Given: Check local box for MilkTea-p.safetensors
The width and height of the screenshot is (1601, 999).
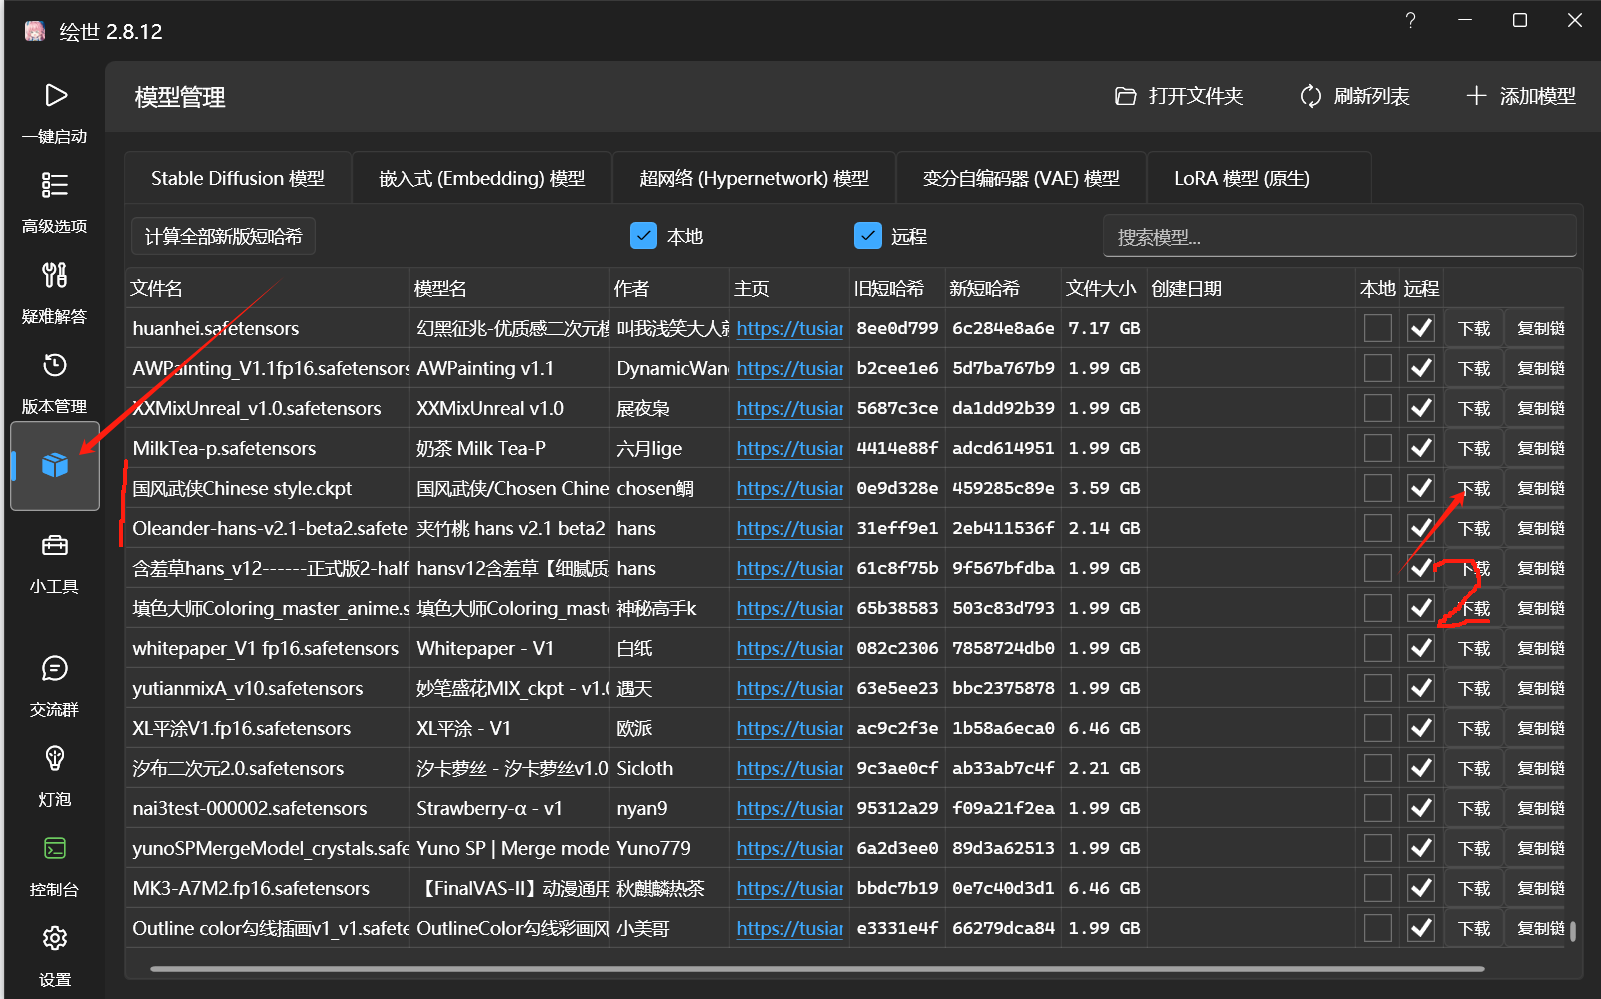Looking at the screenshot, I should click(x=1378, y=448).
